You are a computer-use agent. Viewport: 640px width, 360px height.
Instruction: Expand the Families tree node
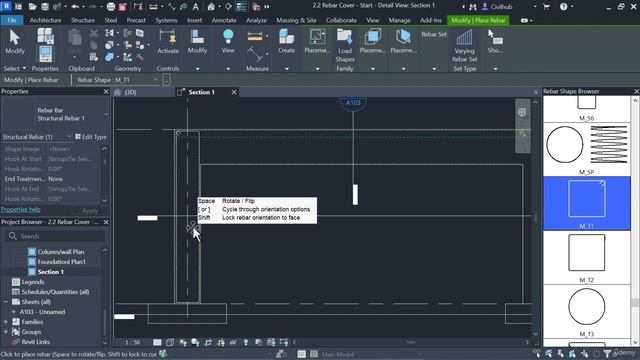tap(6, 322)
